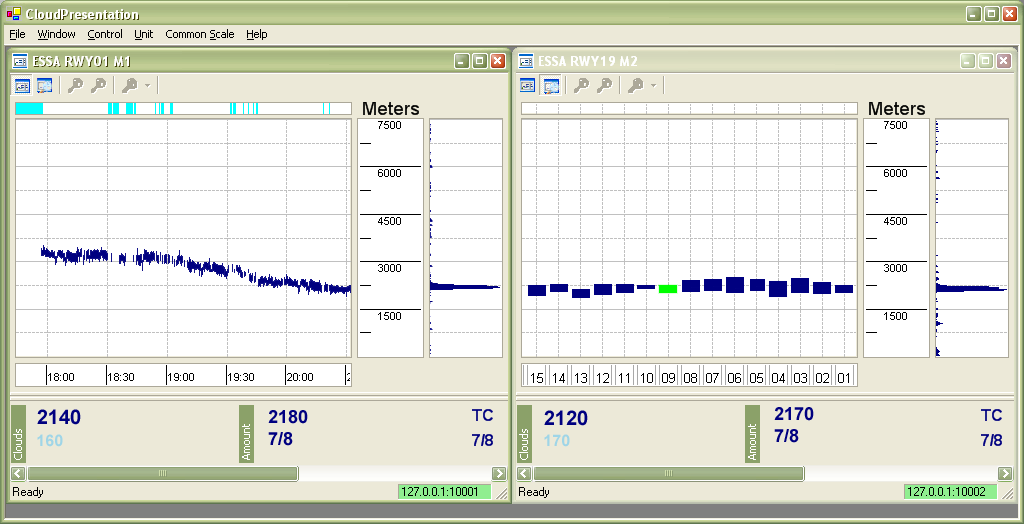1024x524 pixels.
Task: Click the TC label in RWY19 M2 window
Action: (991, 416)
